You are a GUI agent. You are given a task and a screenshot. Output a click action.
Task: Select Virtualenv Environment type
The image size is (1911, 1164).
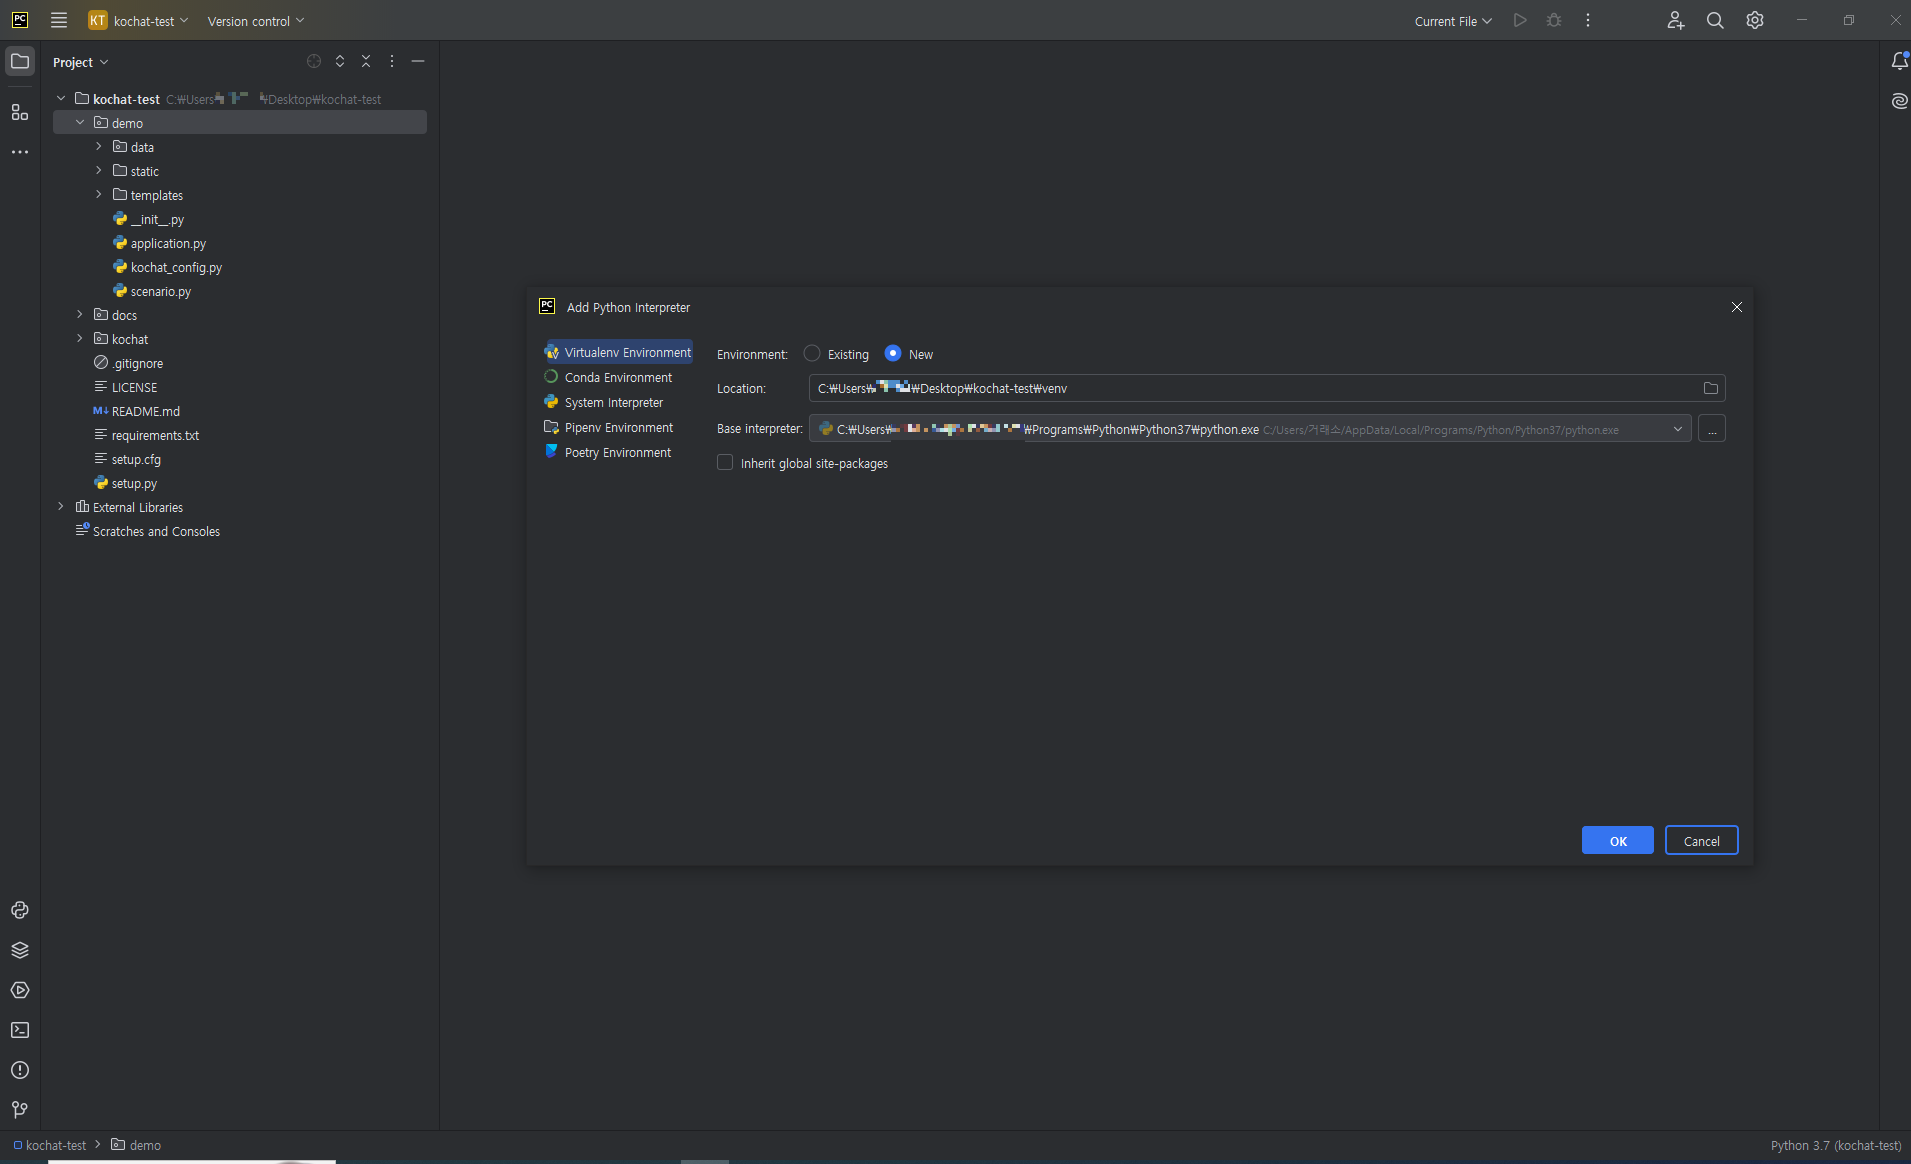click(x=618, y=352)
